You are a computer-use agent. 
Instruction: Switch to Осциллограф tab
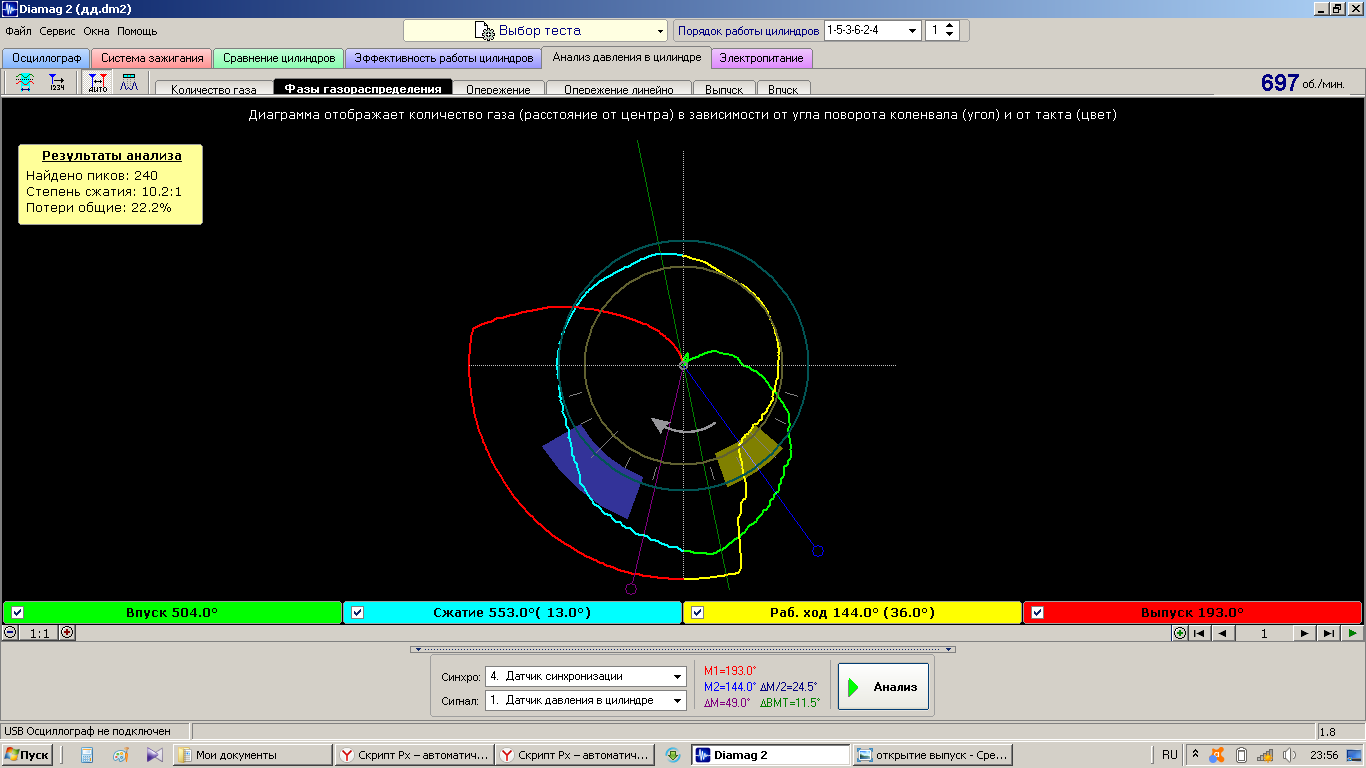pyautogui.click(x=46, y=58)
